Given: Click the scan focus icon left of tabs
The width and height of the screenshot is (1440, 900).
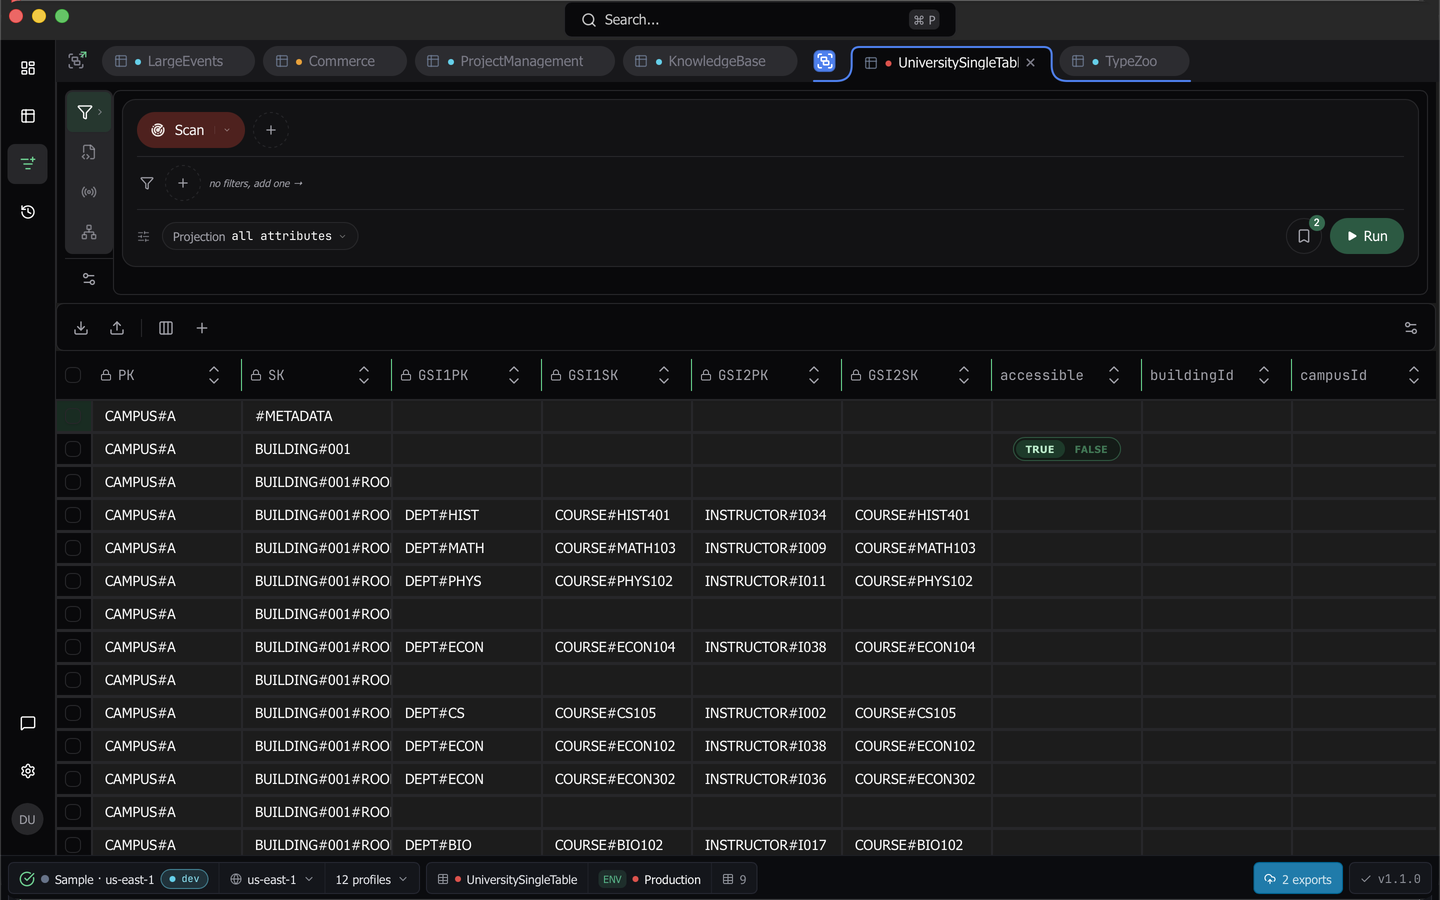Looking at the screenshot, I should click(x=77, y=61).
